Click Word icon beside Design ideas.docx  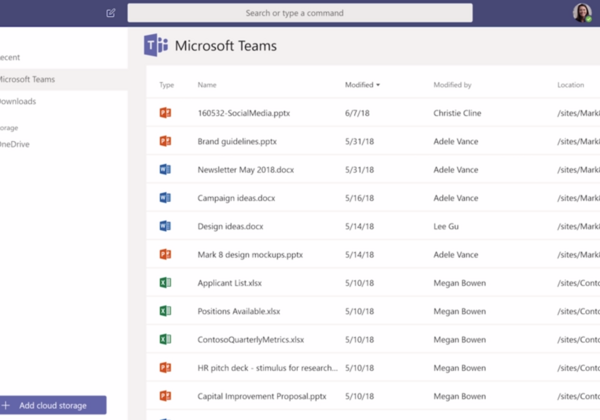166,226
